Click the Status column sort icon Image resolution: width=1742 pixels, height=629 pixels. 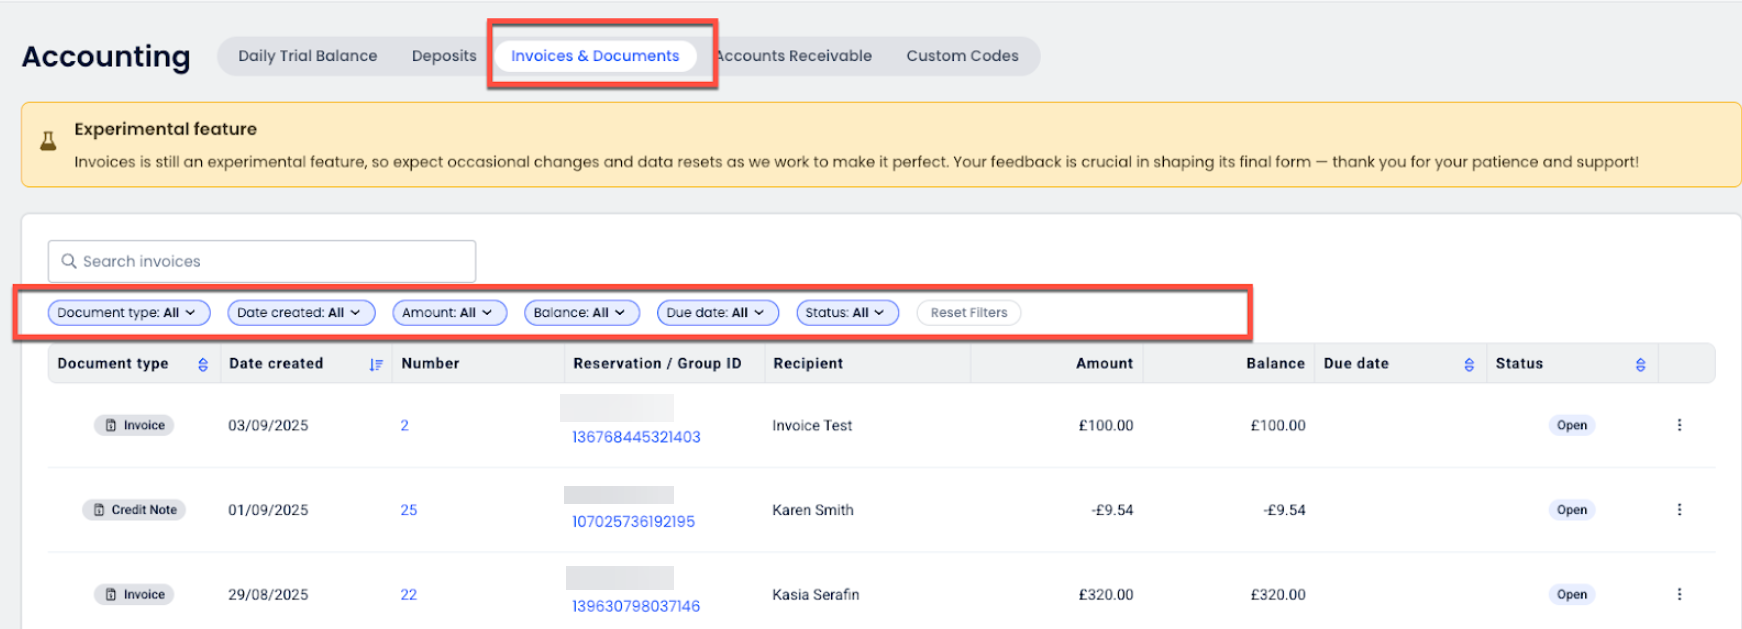click(x=1640, y=365)
